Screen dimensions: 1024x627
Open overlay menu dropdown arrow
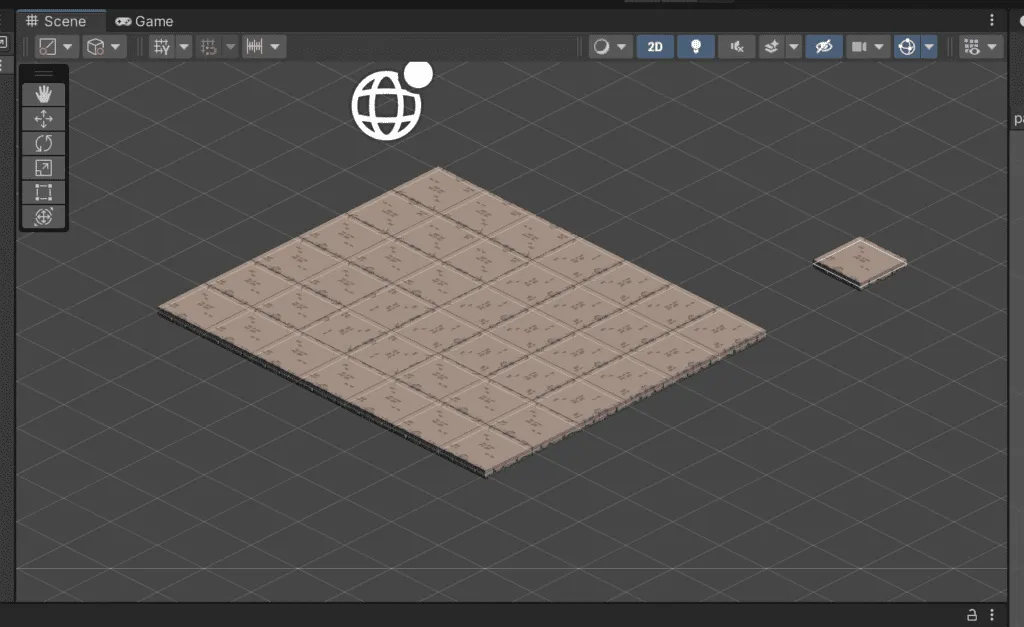(993, 47)
